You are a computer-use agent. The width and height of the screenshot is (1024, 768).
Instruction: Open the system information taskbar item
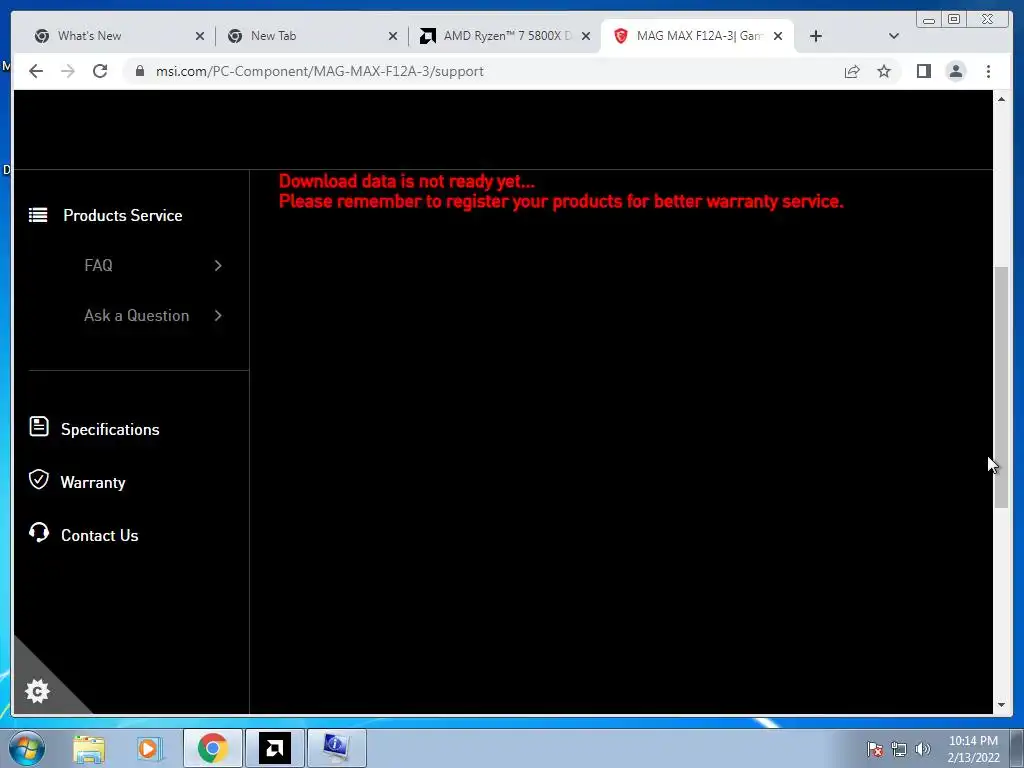(x=336, y=748)
